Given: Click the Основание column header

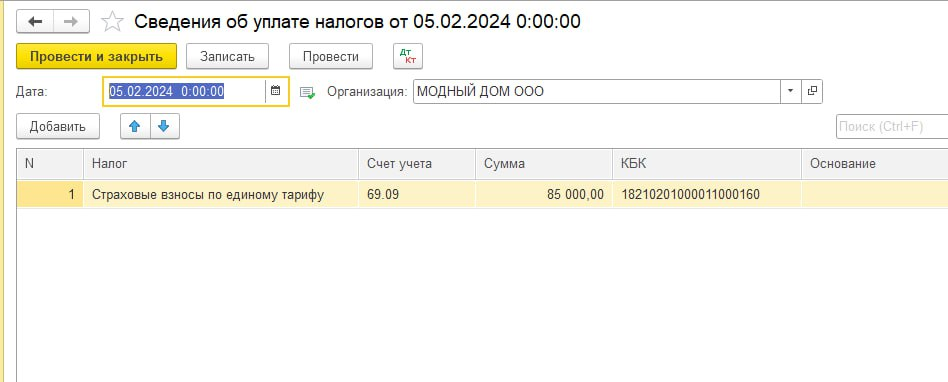Looking at the screenshot, I should click(x=875, y=164).
